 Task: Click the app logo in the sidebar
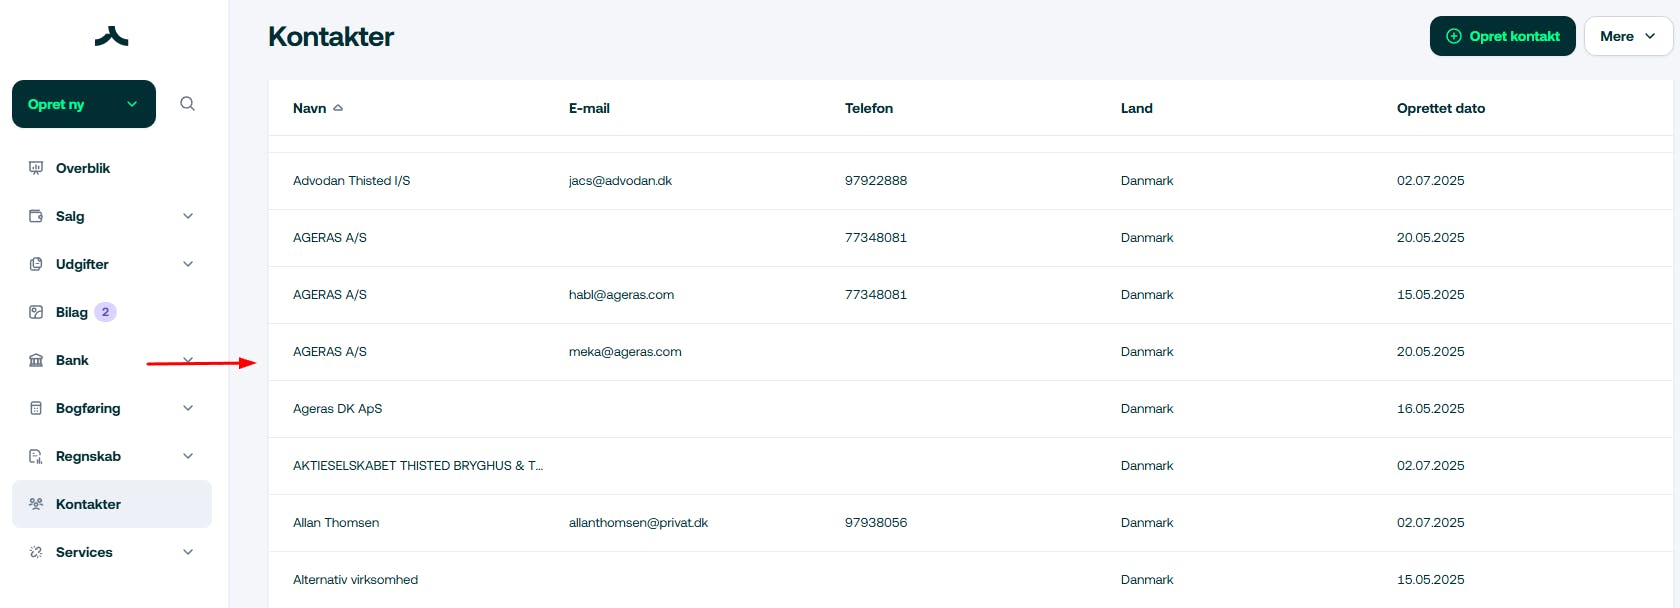pyautogui.click(x=111, y=37)
